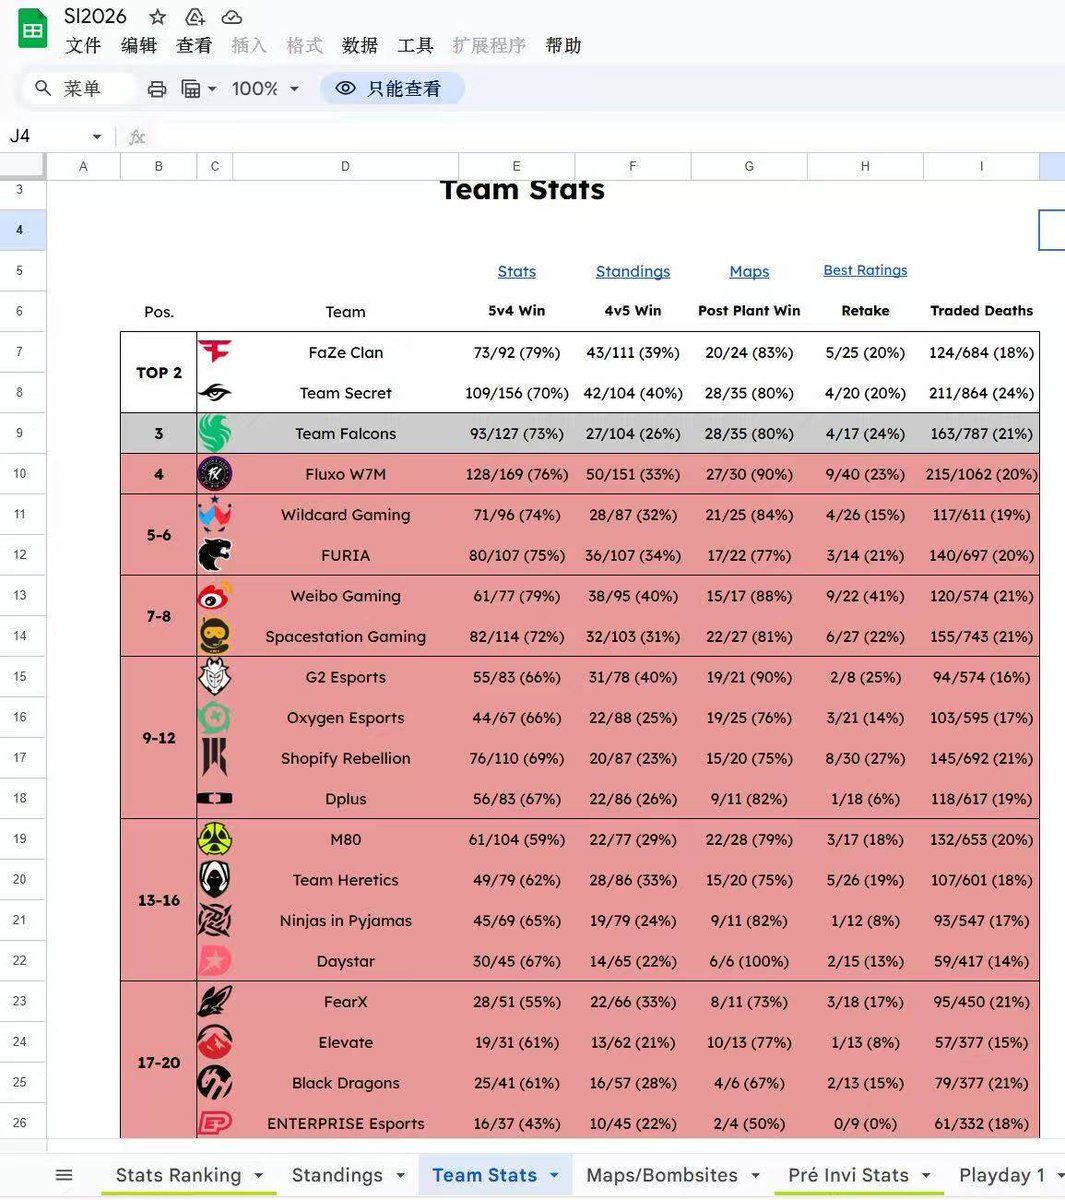
Task: Open the filter views icon
Action: point(191,89)
